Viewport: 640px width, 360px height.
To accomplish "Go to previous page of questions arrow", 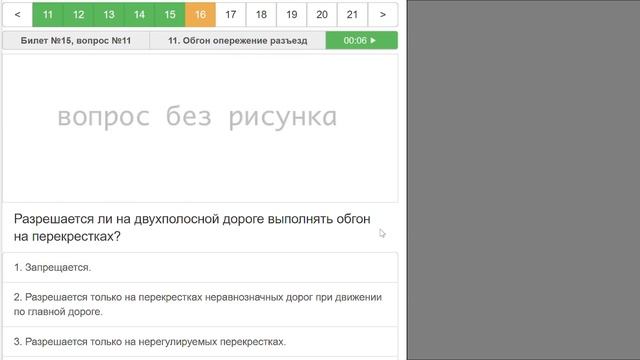I will [x=18, y=15].
